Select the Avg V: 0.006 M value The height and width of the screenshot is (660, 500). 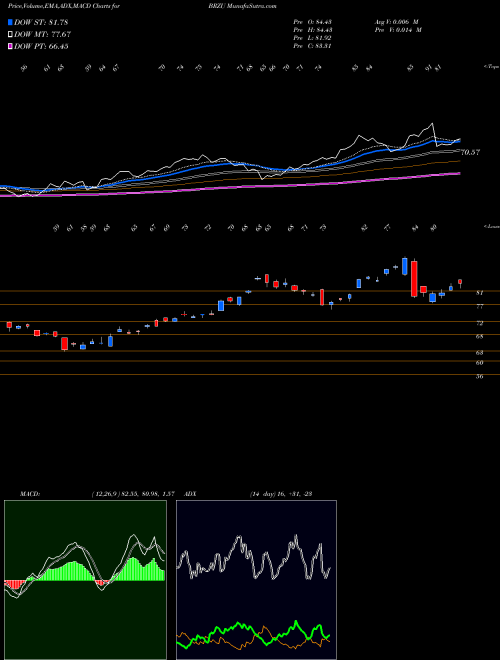tap(396, 22)
